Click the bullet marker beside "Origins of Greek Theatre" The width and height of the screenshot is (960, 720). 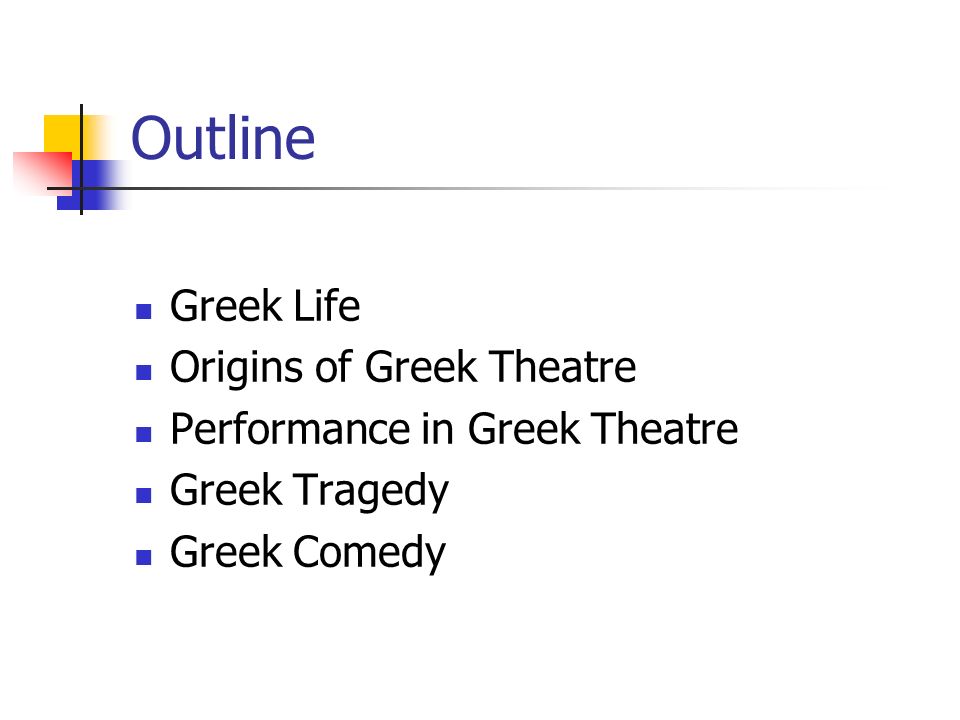143,372
